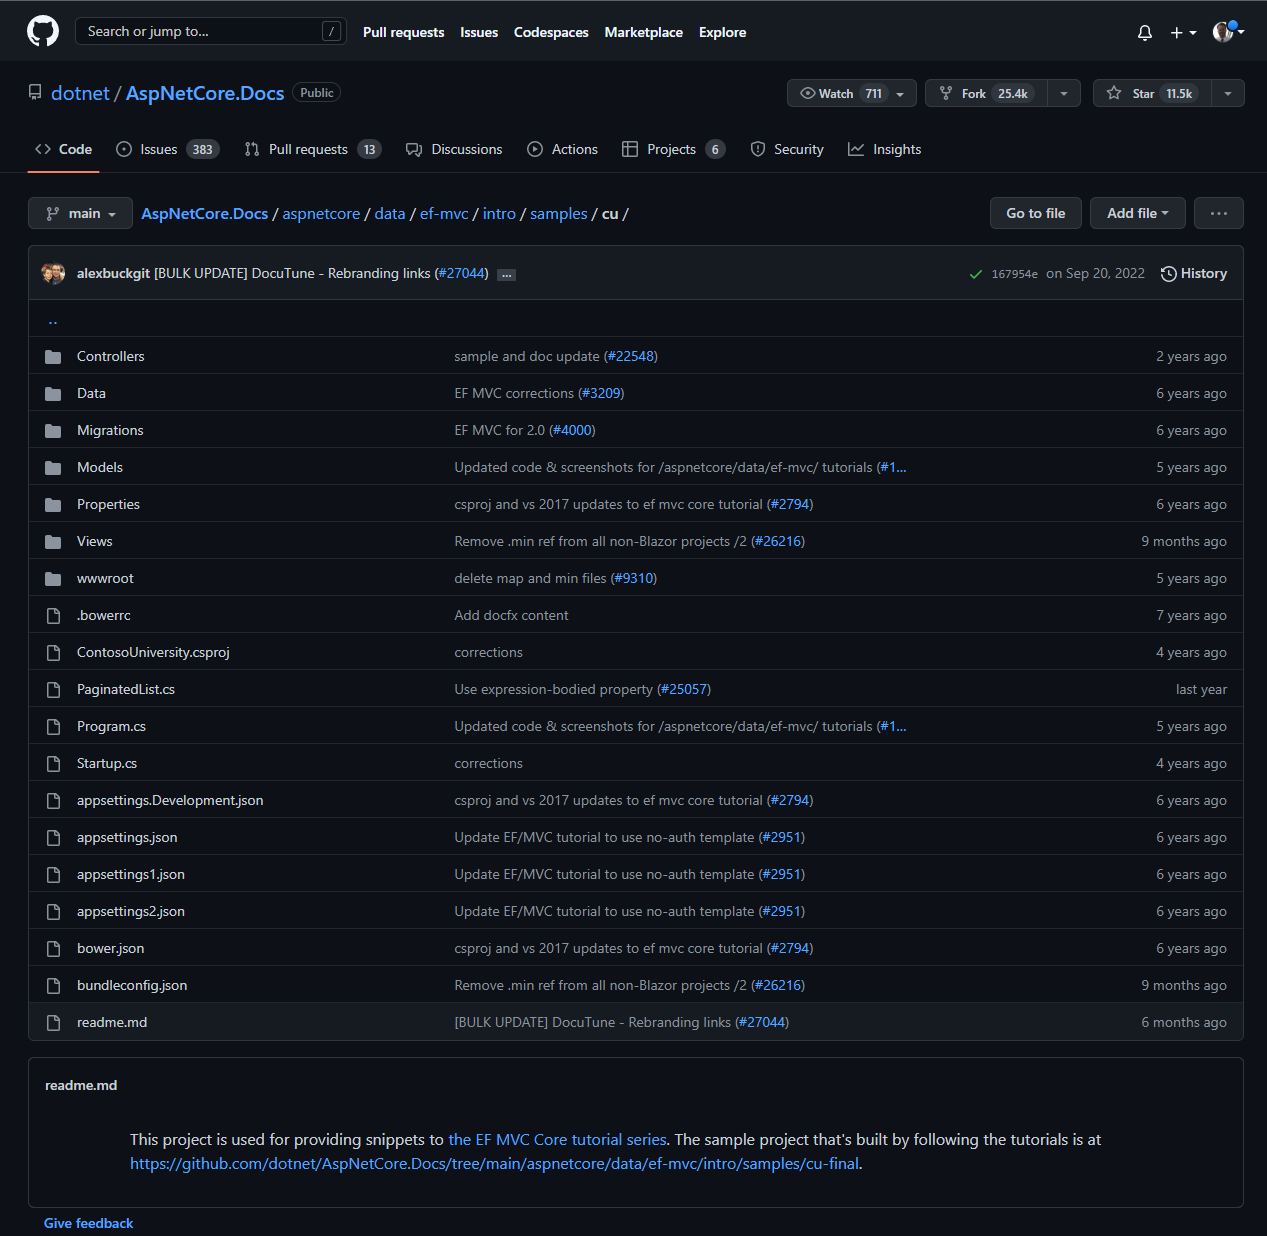
Task: Click the PaginatedList.cs file icon
Action: (53, 690)
